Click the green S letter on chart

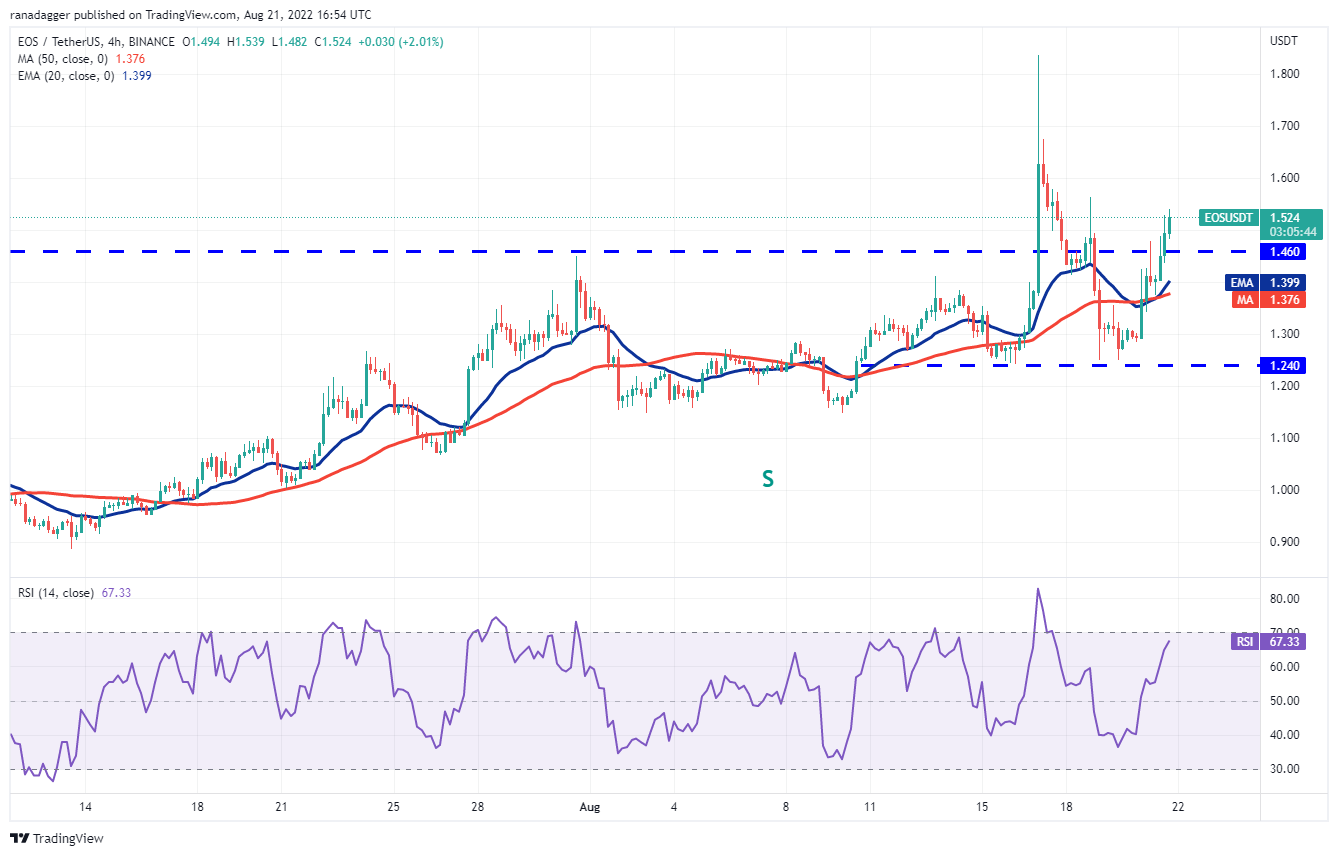click(767, 479)
